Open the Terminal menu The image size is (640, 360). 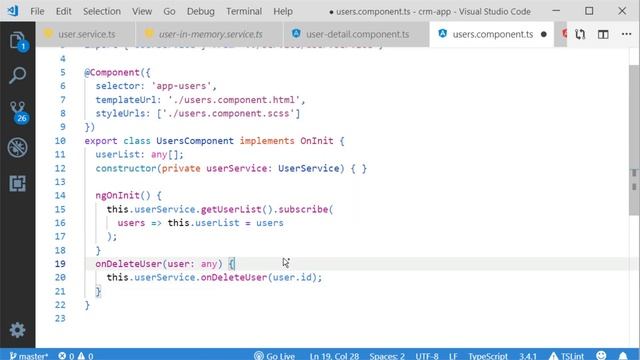(244, 11)
